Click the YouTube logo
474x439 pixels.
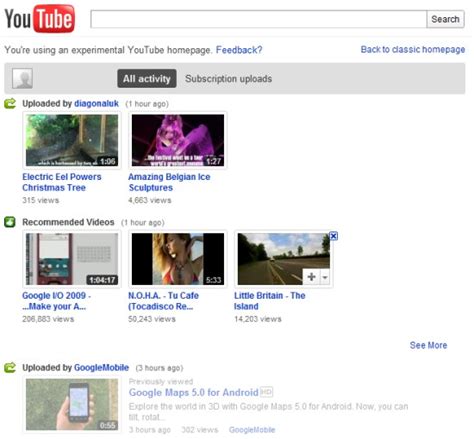39,19
